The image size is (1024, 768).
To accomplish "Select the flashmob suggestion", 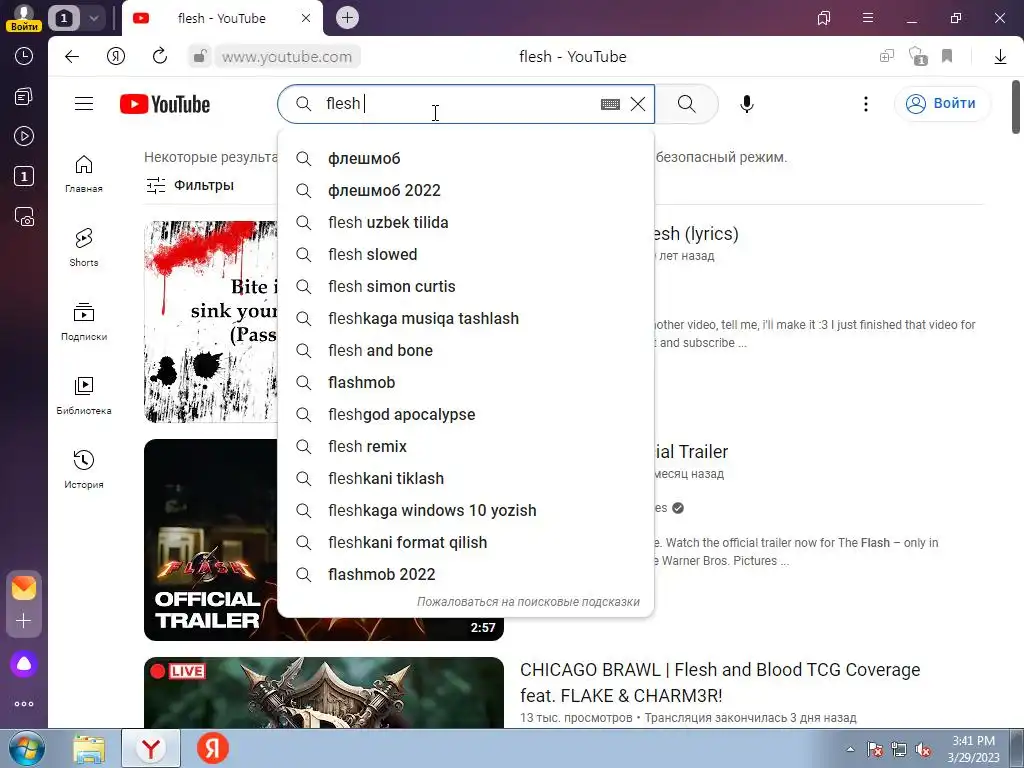I will pos(466,383).
